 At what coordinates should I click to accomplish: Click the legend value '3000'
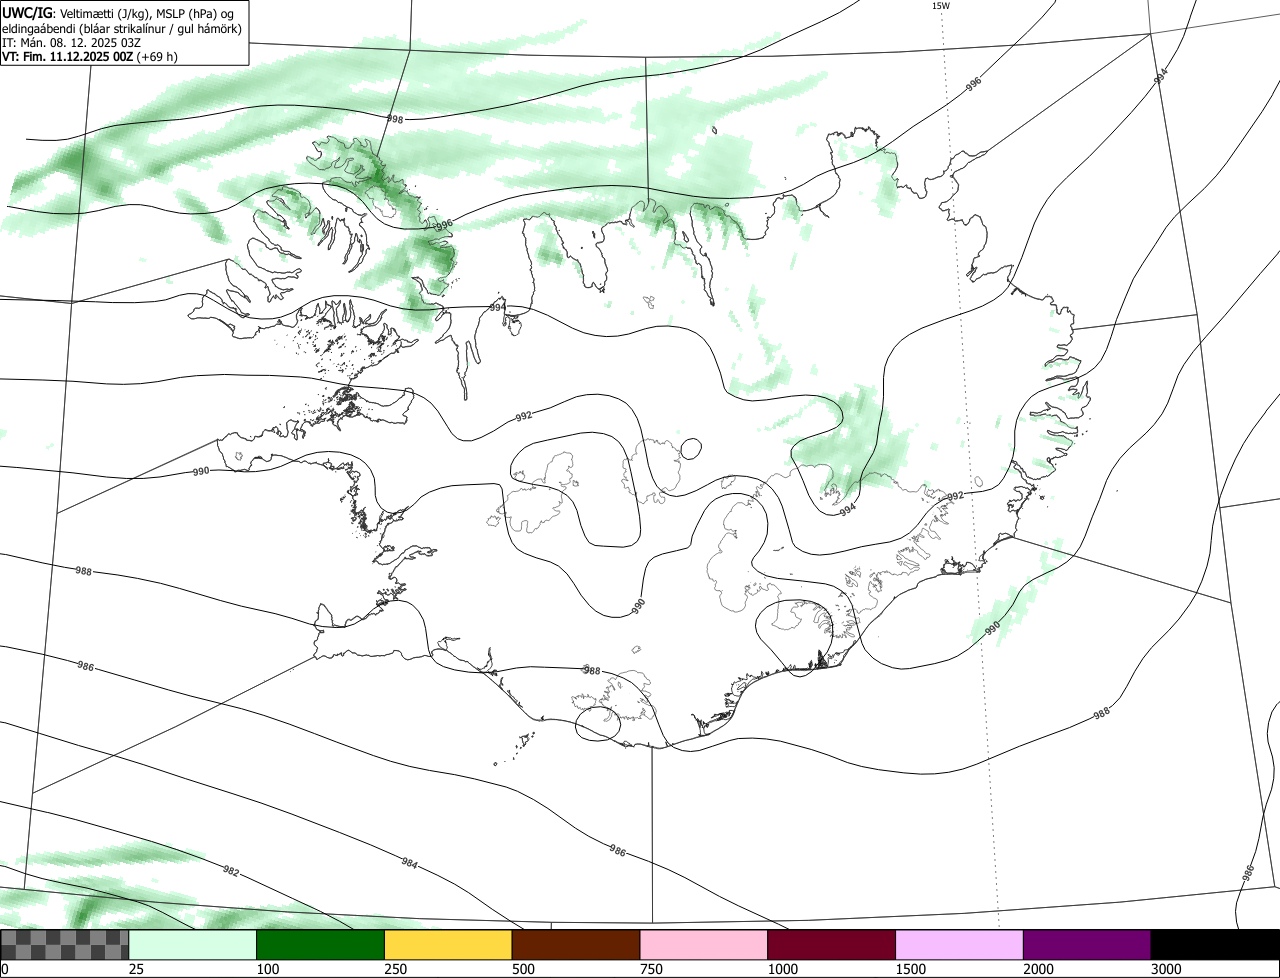coord(1164,969)
